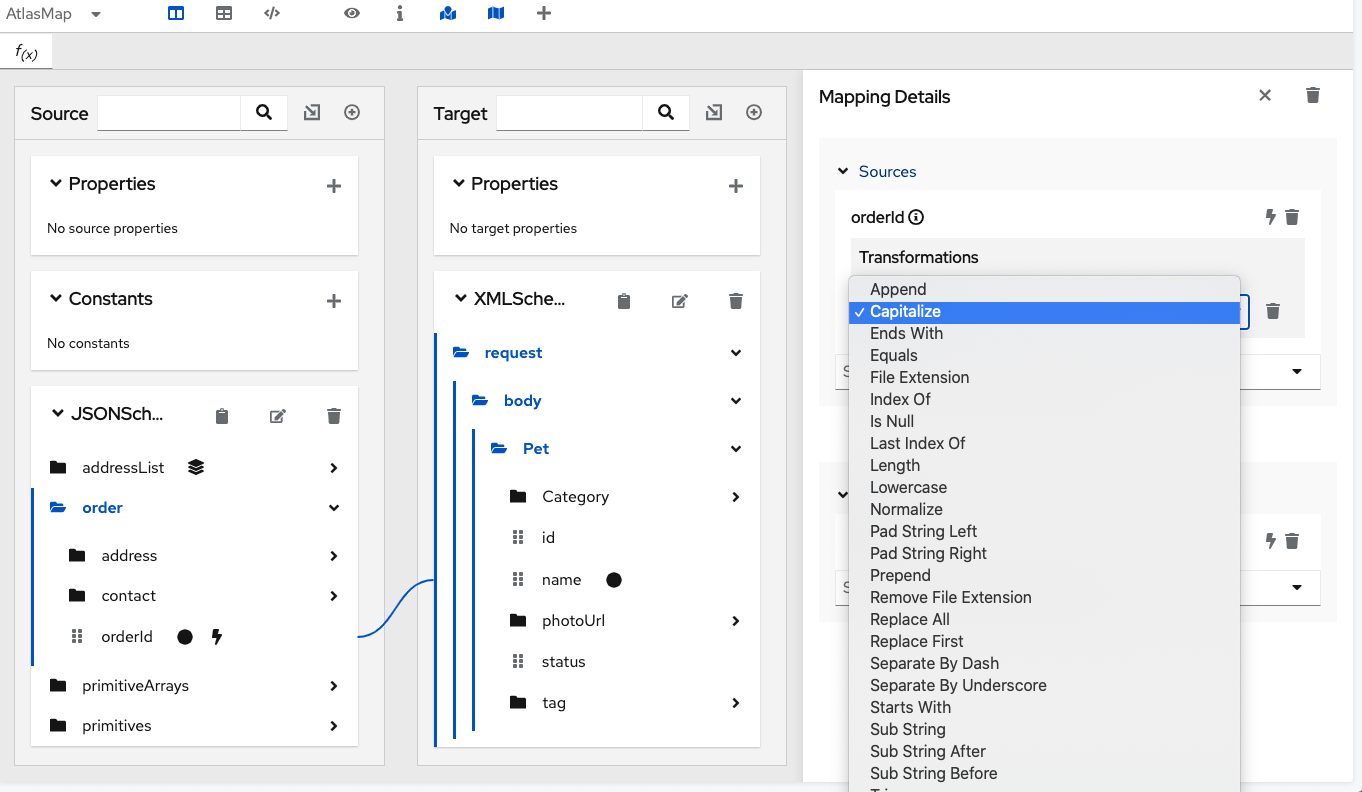
Task: Add a new Target property with the plus
Action: pyautogui.click(x=736, y=185)
